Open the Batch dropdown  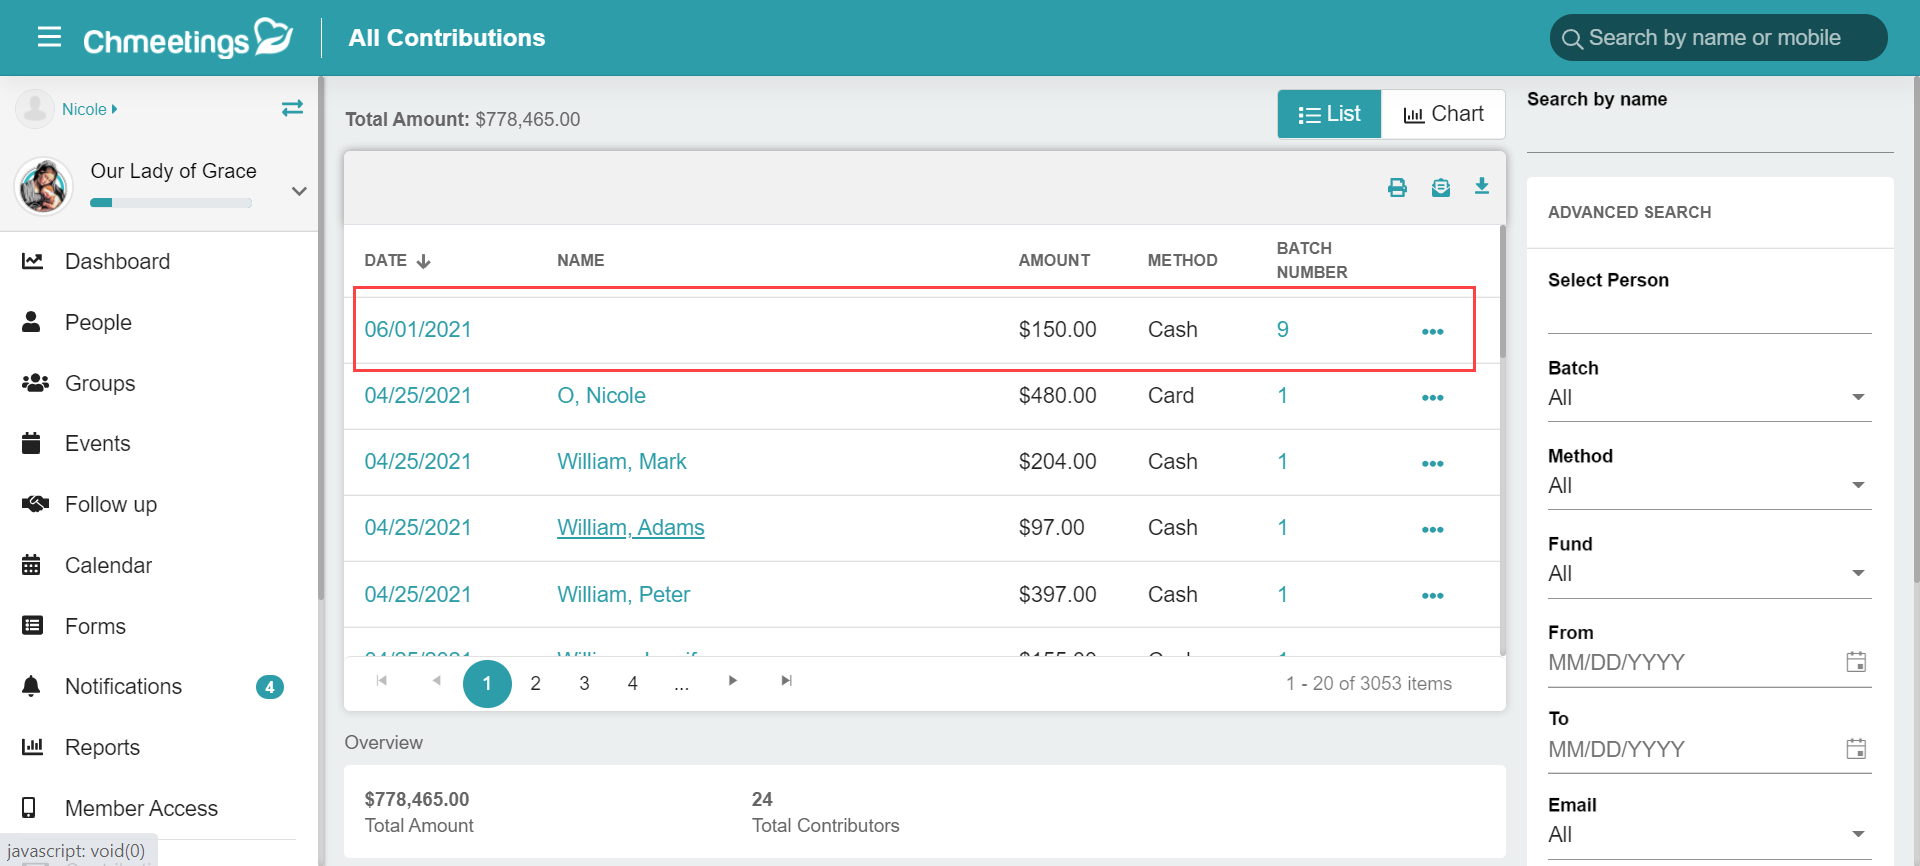(x=1709, y=398)
